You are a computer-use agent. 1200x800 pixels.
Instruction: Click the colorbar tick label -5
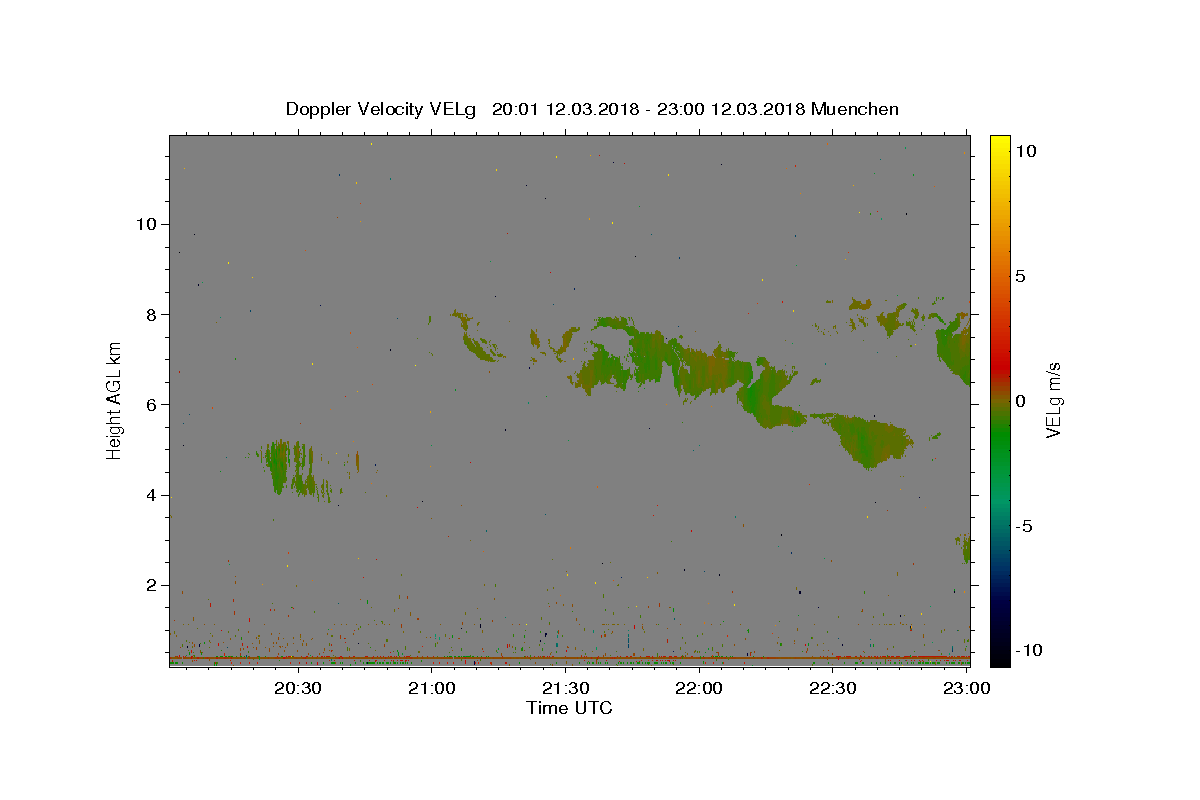pyautogui.click(x=1024, y=526)
